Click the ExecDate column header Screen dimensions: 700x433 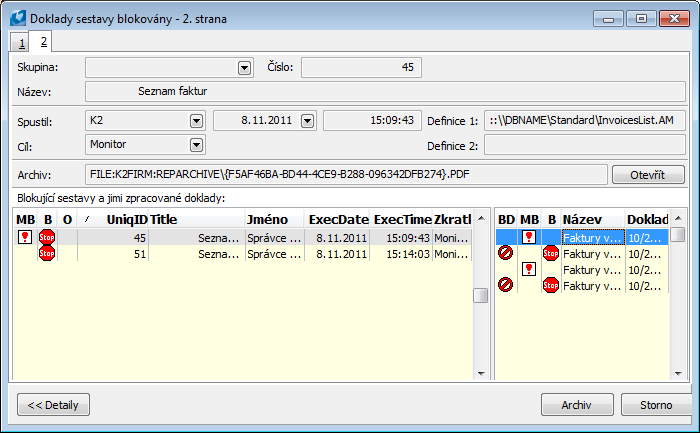coord(337,219)
